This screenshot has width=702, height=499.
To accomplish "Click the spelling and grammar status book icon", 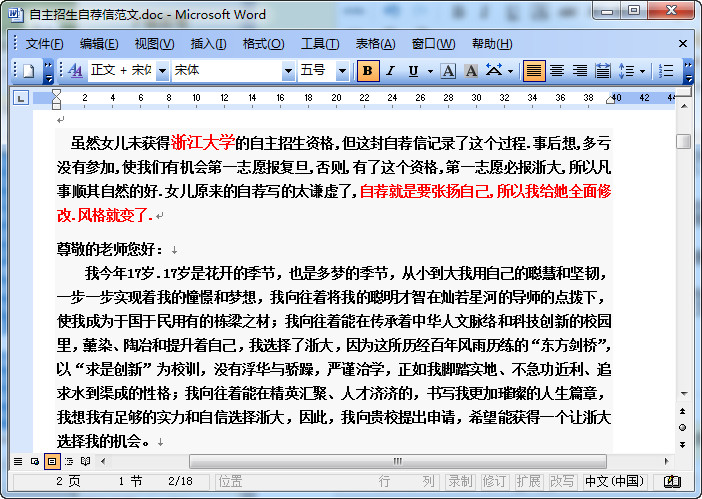I will point(672,482).
